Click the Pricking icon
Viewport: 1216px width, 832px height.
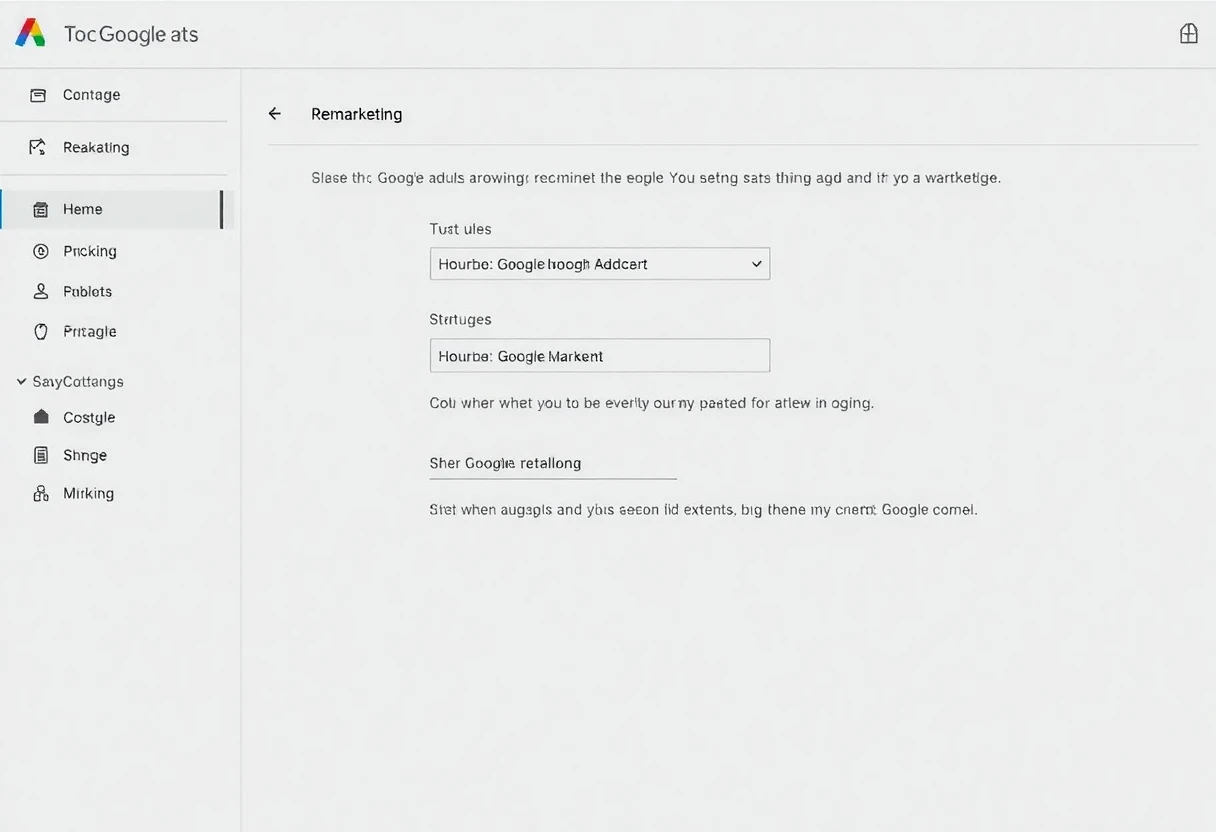[41, 251]
